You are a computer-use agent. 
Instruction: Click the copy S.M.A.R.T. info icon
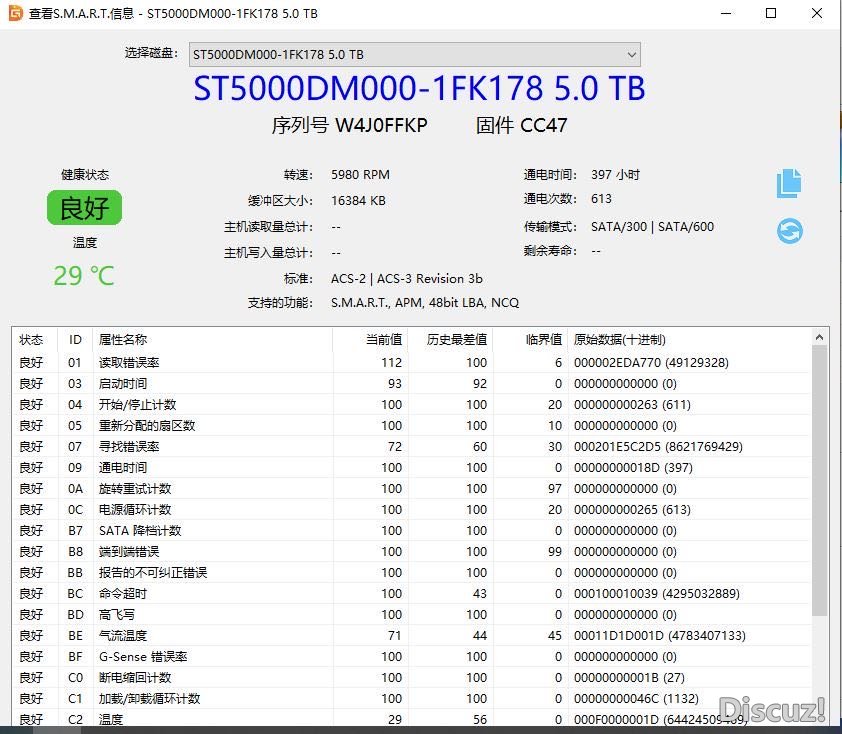(x=789, y=183)
